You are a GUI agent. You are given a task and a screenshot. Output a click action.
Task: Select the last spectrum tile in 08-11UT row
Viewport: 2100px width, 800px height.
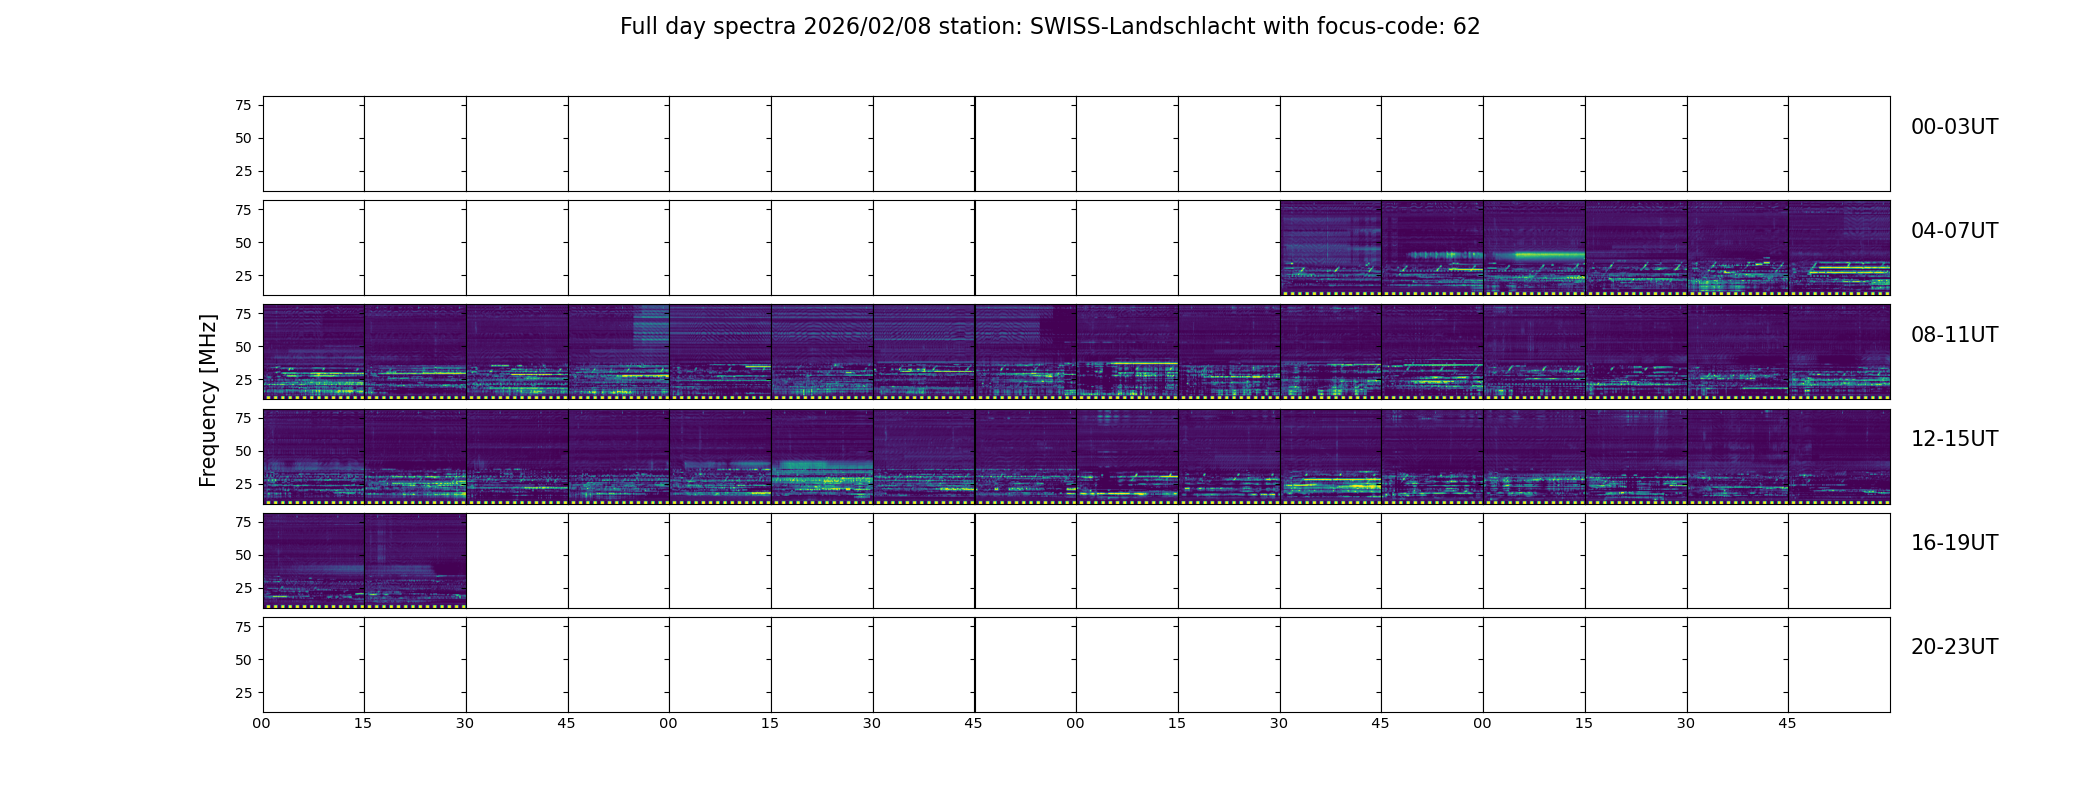(x=1839, y=352)
